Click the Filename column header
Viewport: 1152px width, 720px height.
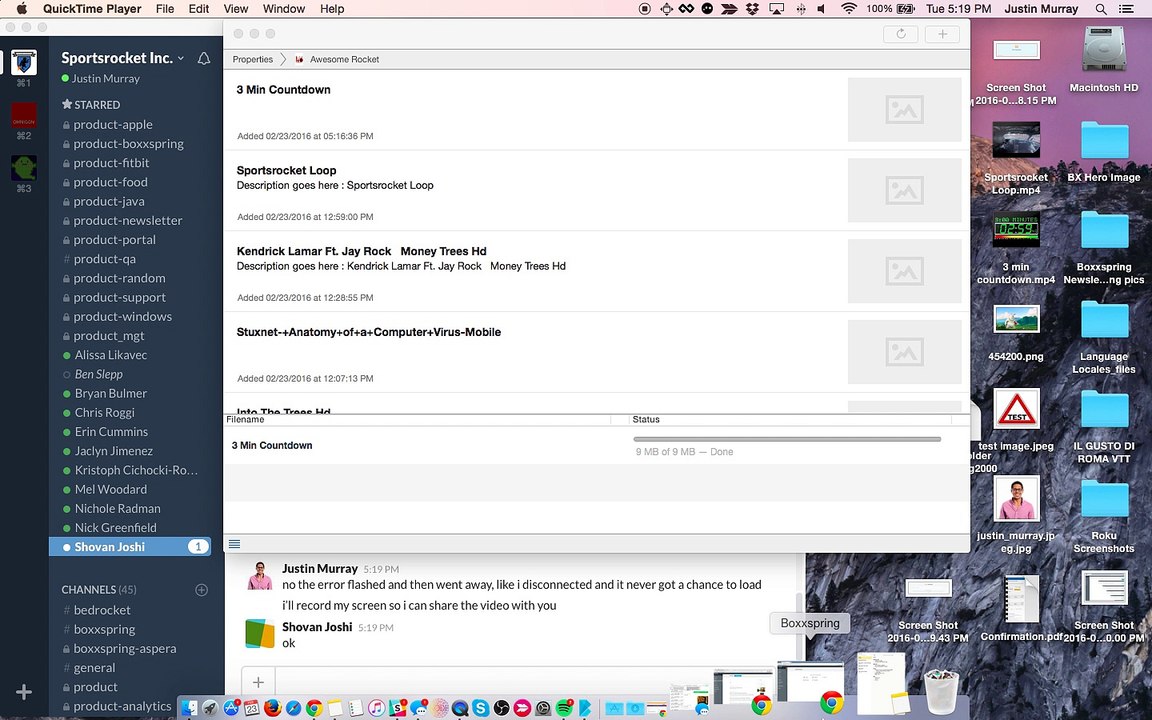(x=245, y=420)
